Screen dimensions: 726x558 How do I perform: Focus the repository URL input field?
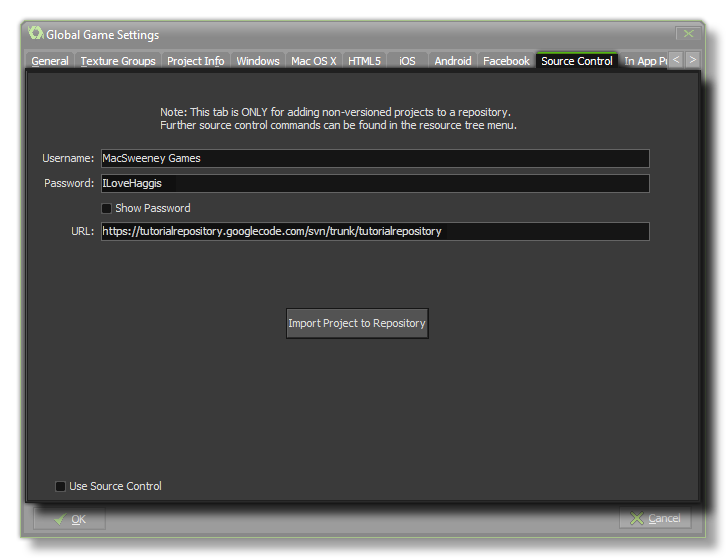[x=375, y=231]
